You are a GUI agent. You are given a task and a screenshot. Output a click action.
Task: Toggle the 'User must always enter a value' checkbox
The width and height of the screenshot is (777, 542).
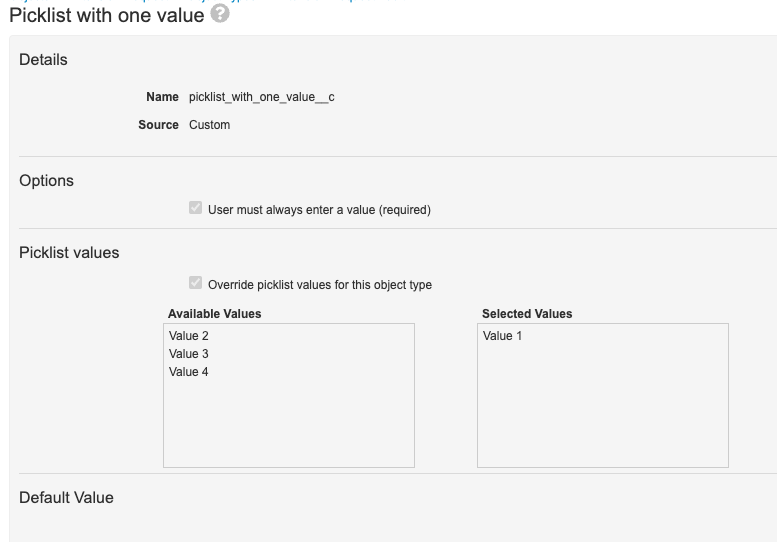tap(195, 209)
